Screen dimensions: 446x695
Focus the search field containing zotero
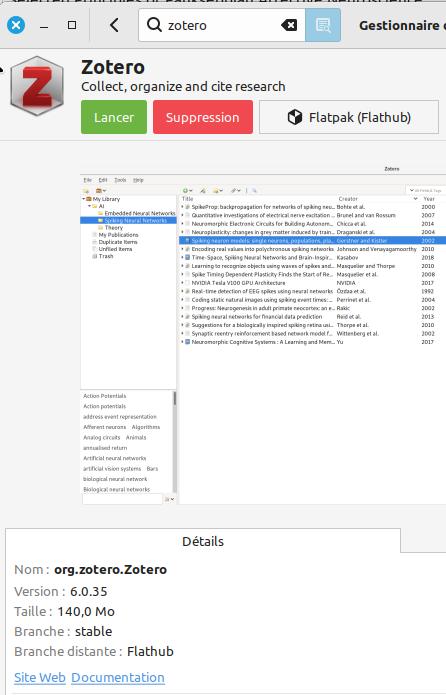click(x=222, y=25)
